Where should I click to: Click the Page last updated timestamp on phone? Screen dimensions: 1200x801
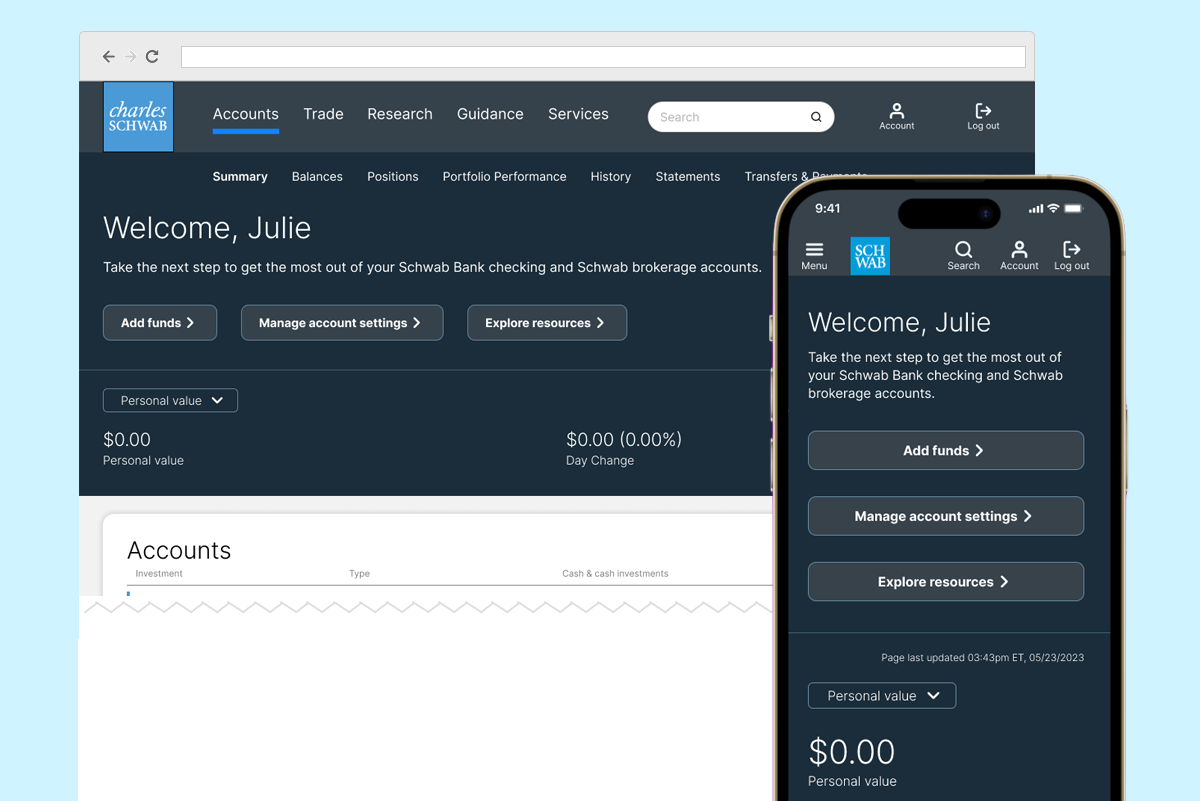pyautogui.click(x=982, y=658)
